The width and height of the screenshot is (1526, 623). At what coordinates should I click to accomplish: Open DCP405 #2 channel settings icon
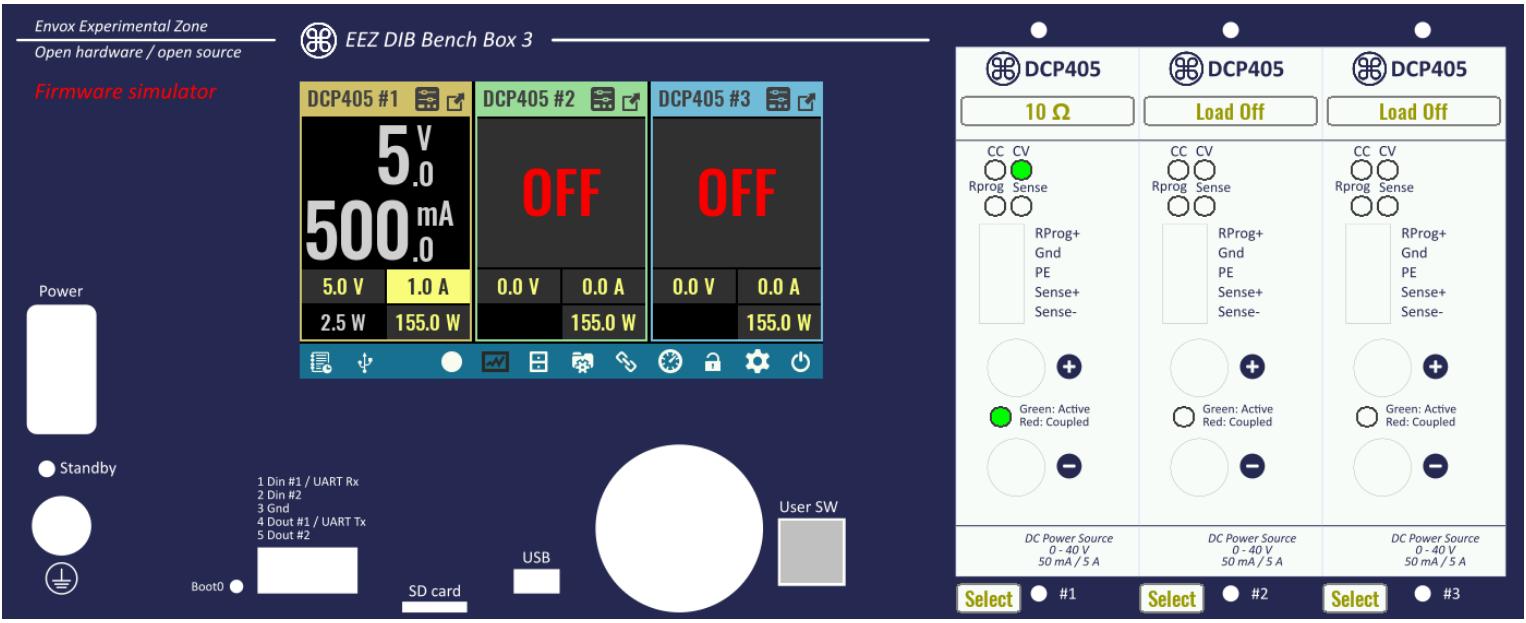point(602,99)
